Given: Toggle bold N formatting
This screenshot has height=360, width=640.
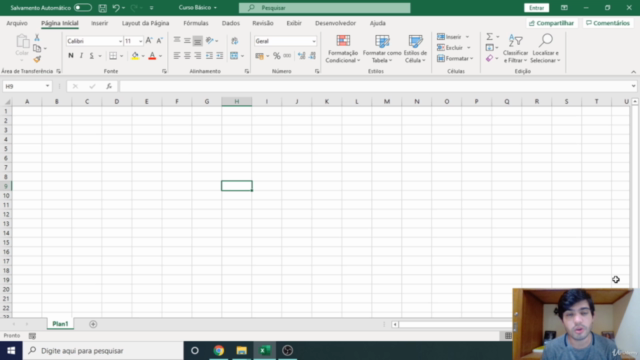Looking at the screenshot, I should 71,56.
